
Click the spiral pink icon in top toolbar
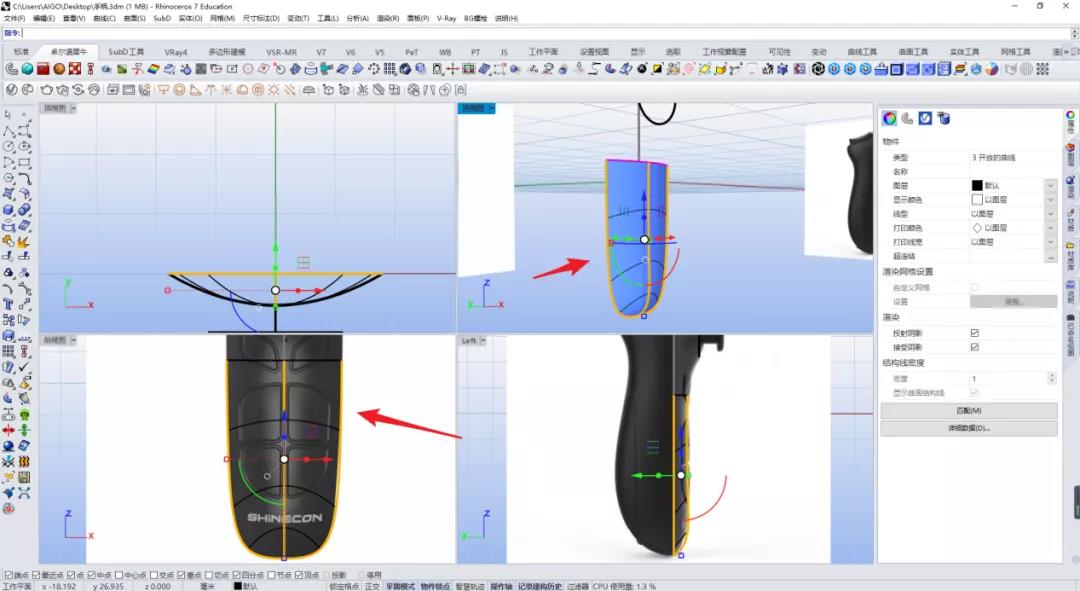pyautogui.click(x=688, y=69)
